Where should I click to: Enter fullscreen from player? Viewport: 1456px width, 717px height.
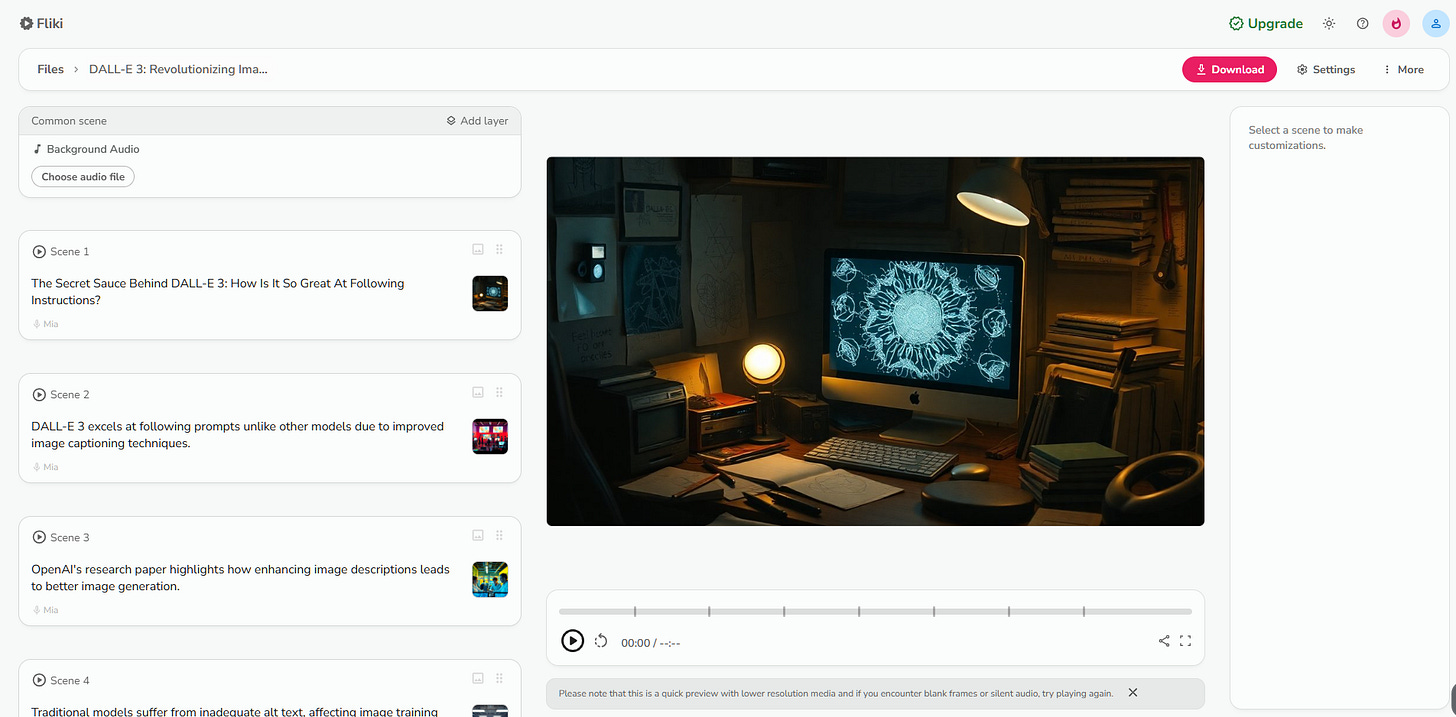point(1186,641)
